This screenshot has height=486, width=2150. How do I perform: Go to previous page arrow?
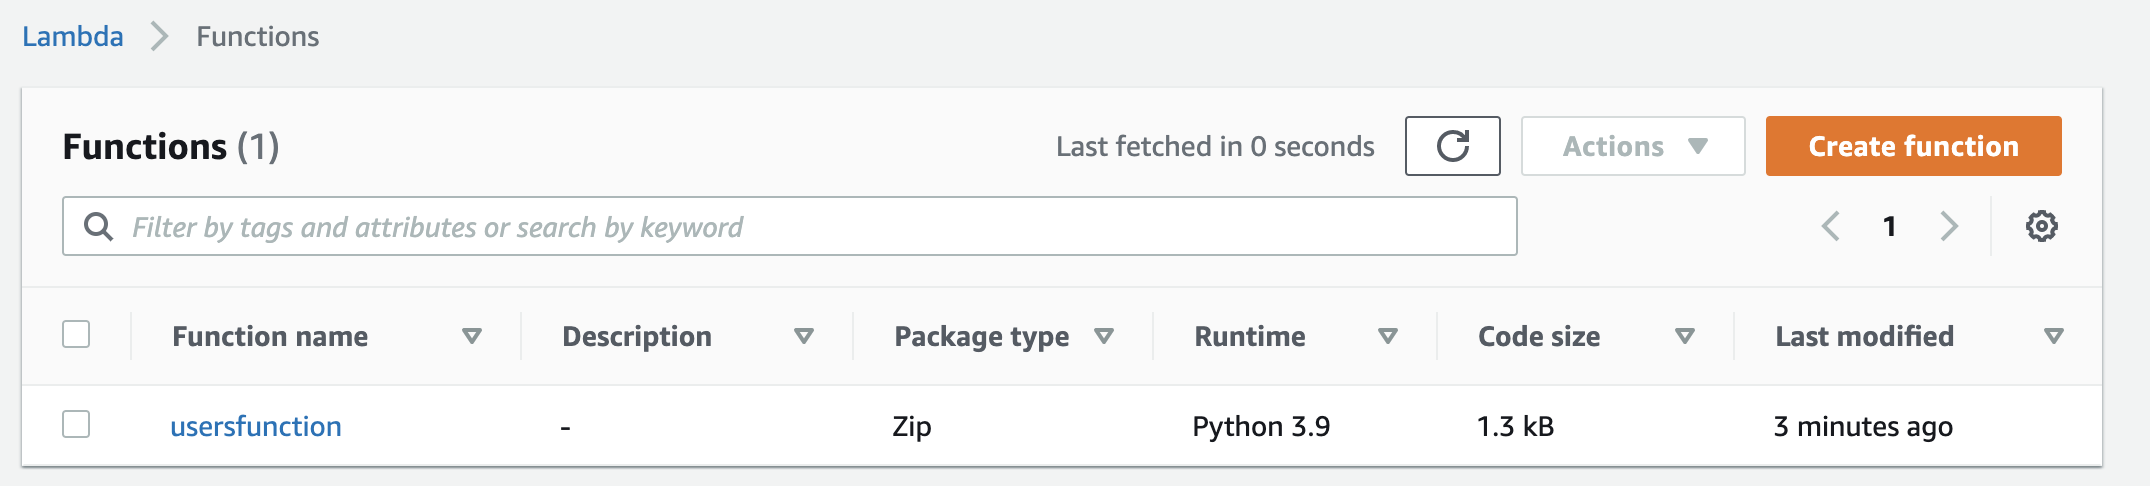tap(1830, 226)
